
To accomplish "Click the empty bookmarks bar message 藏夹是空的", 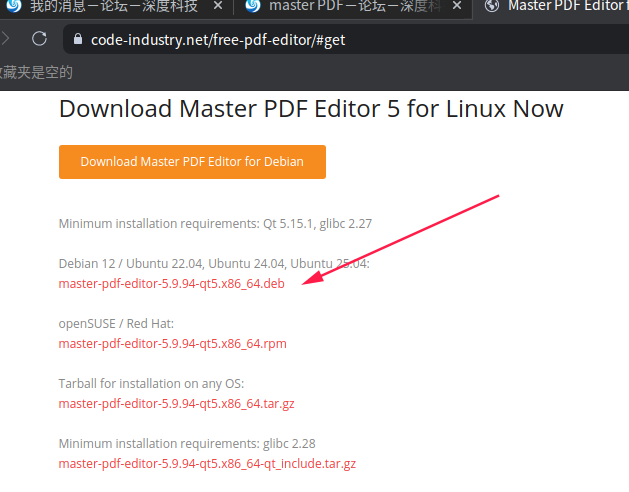I will point(36,73).
